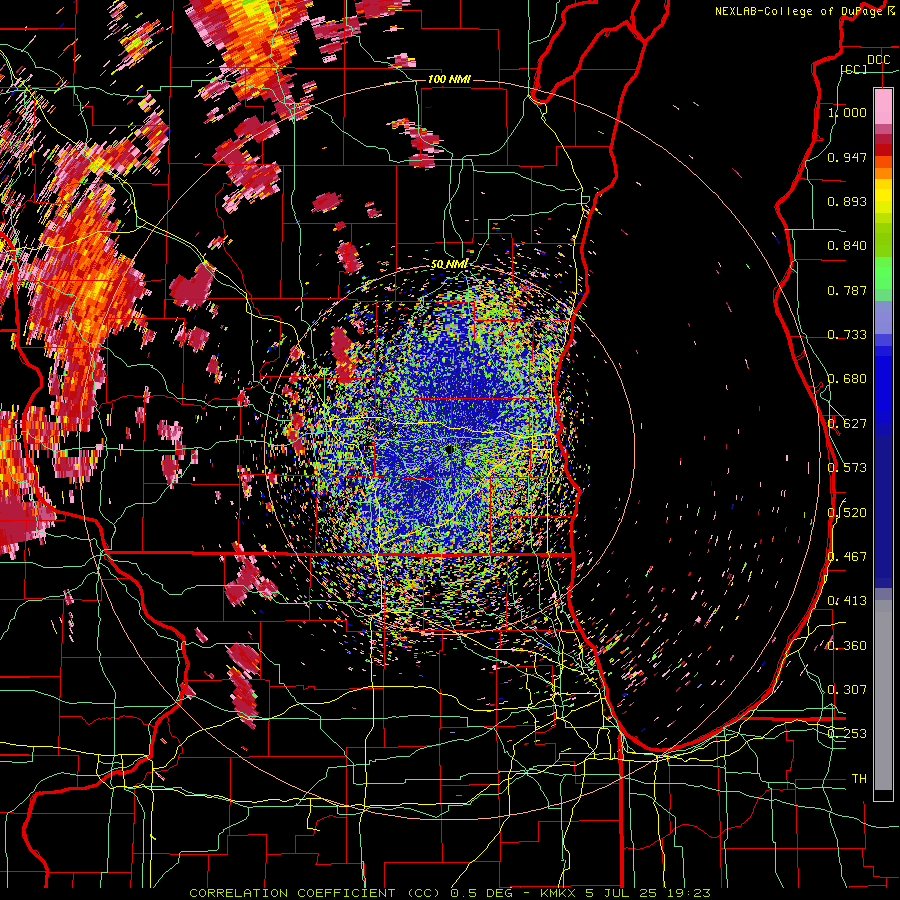Select the 0.947 scale value
The image size is (900, 900).
coord(847,157)
